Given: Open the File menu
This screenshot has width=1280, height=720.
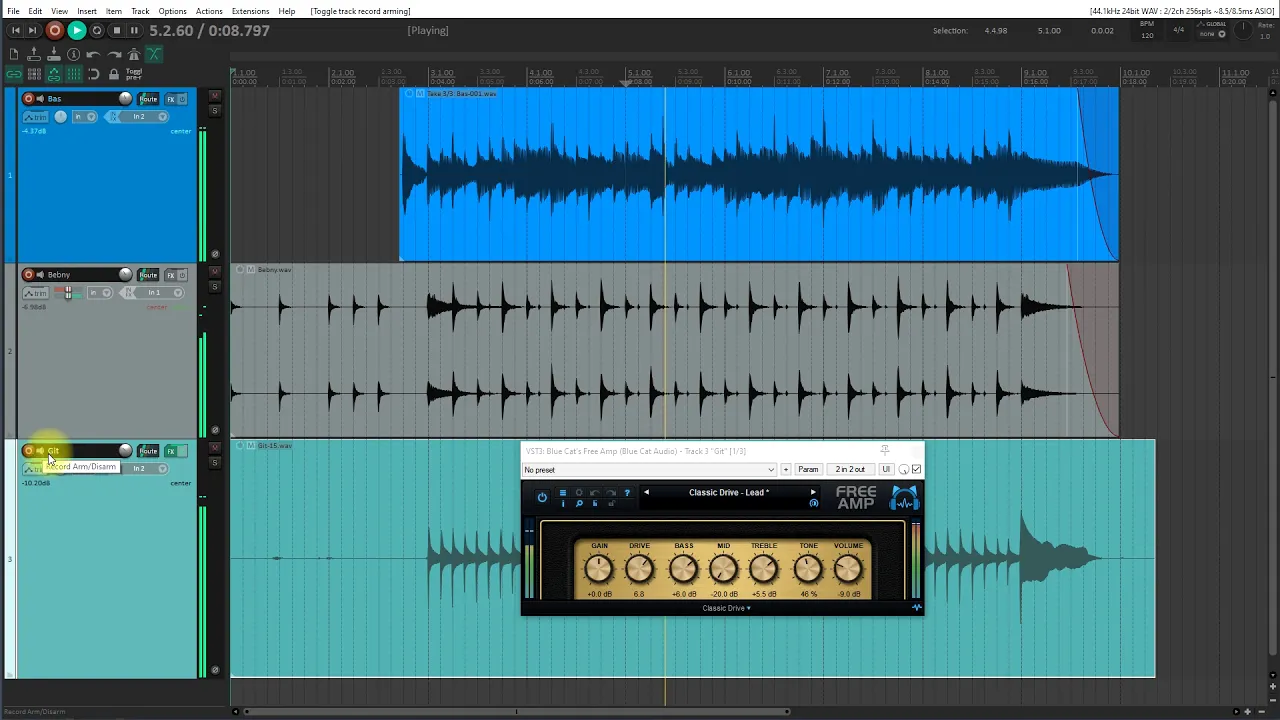Looking at the screenshot, I should coord(14,11).
